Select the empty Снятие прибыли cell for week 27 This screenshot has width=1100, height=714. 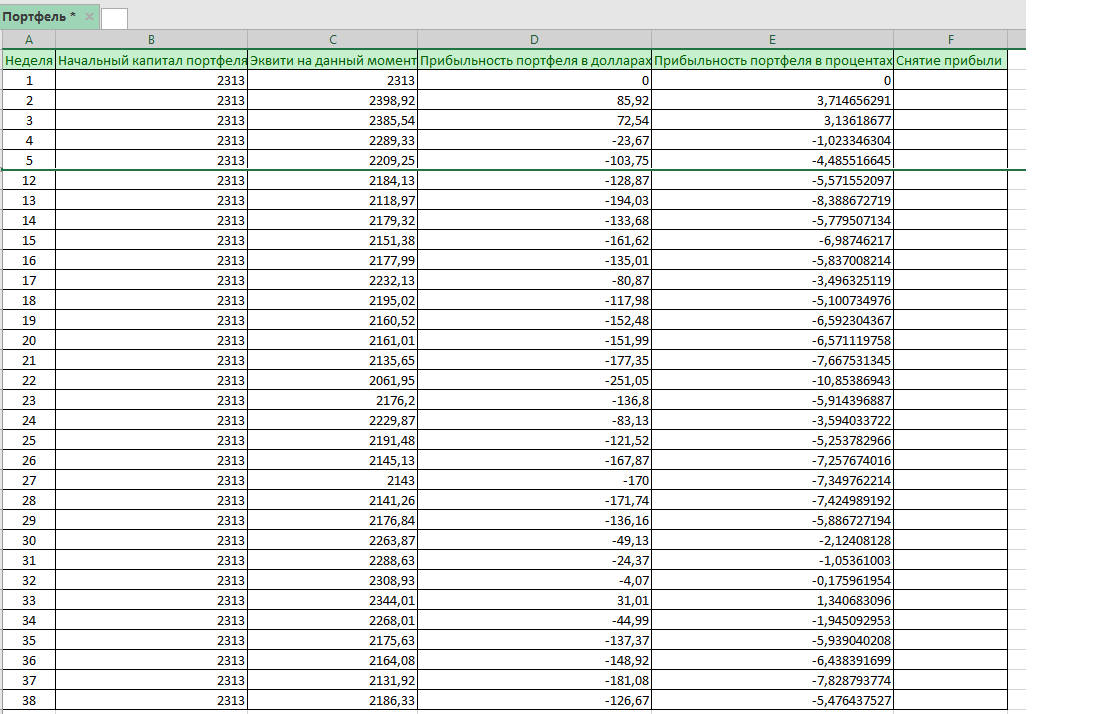pos(950,481)
